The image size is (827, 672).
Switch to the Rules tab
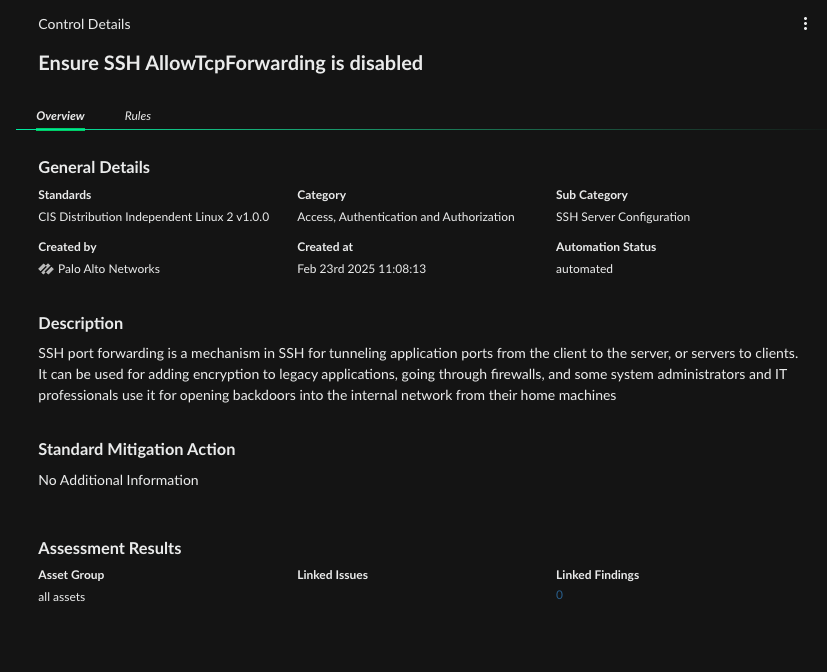(x=138, y=116)
